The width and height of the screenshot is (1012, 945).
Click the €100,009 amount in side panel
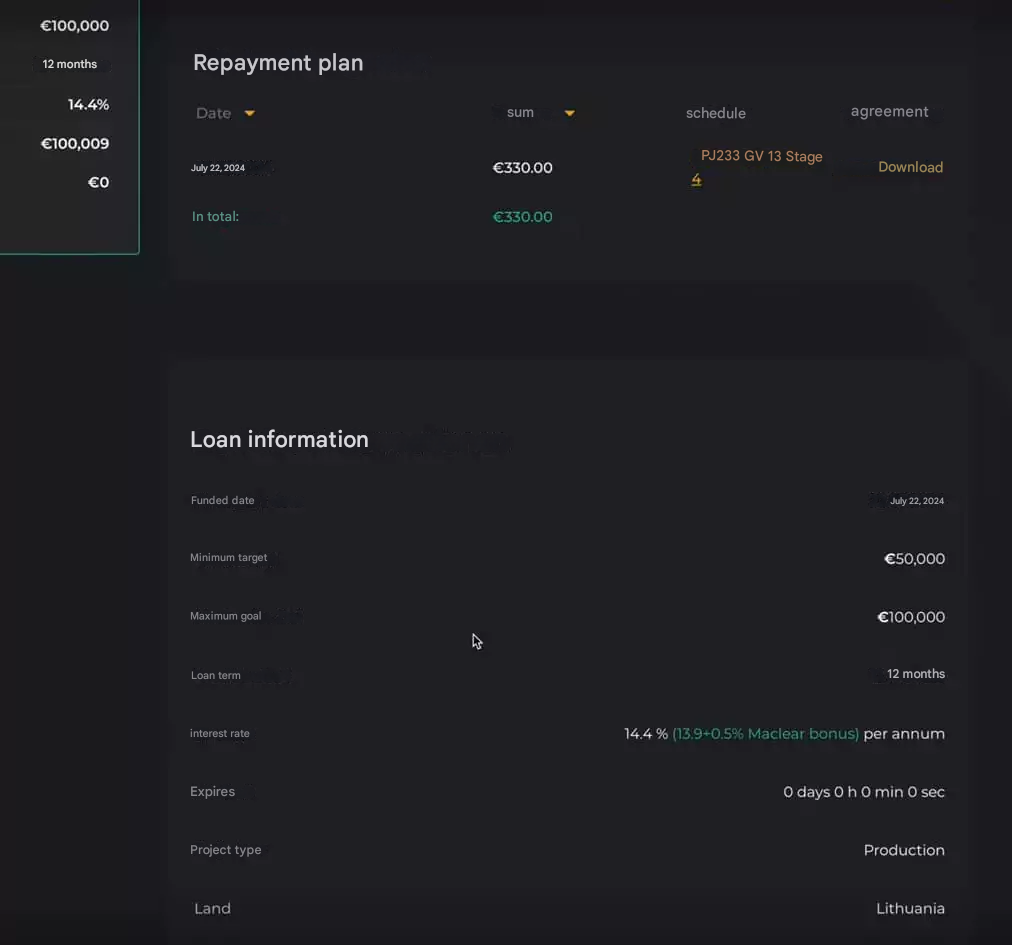[x=75, y=144]
